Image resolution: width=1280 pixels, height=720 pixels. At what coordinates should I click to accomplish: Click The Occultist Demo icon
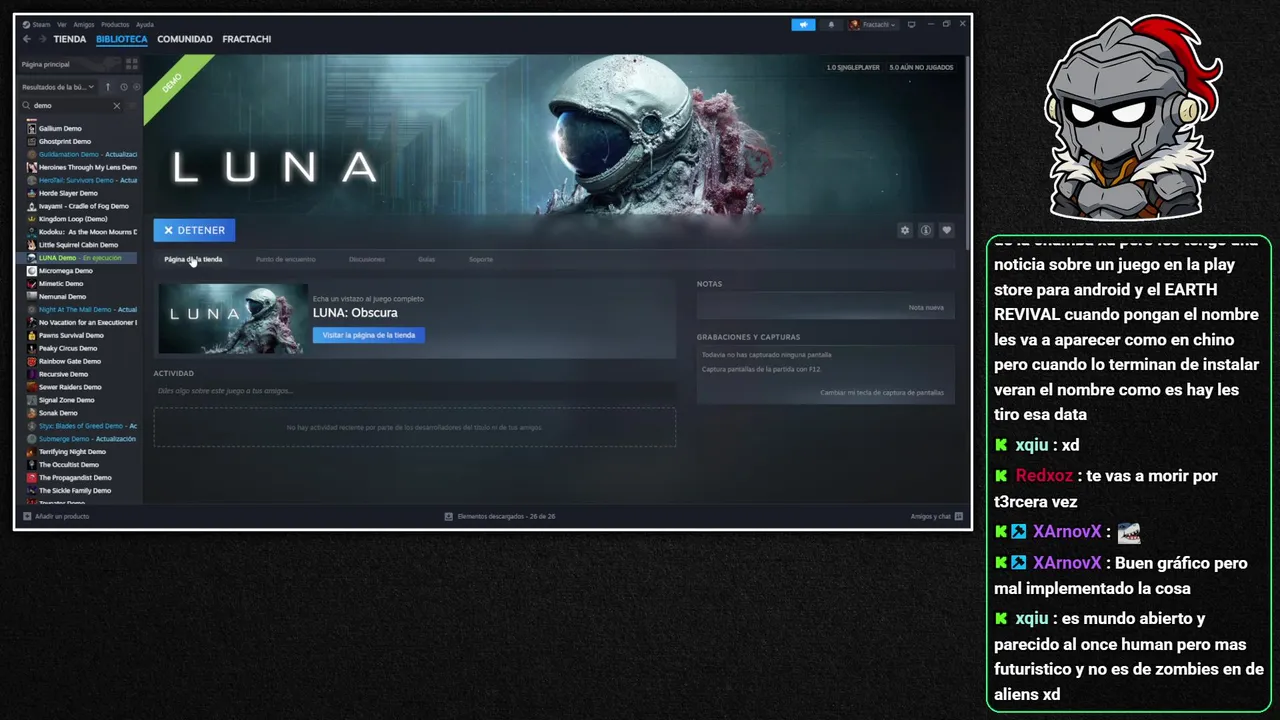pos(32,465)
